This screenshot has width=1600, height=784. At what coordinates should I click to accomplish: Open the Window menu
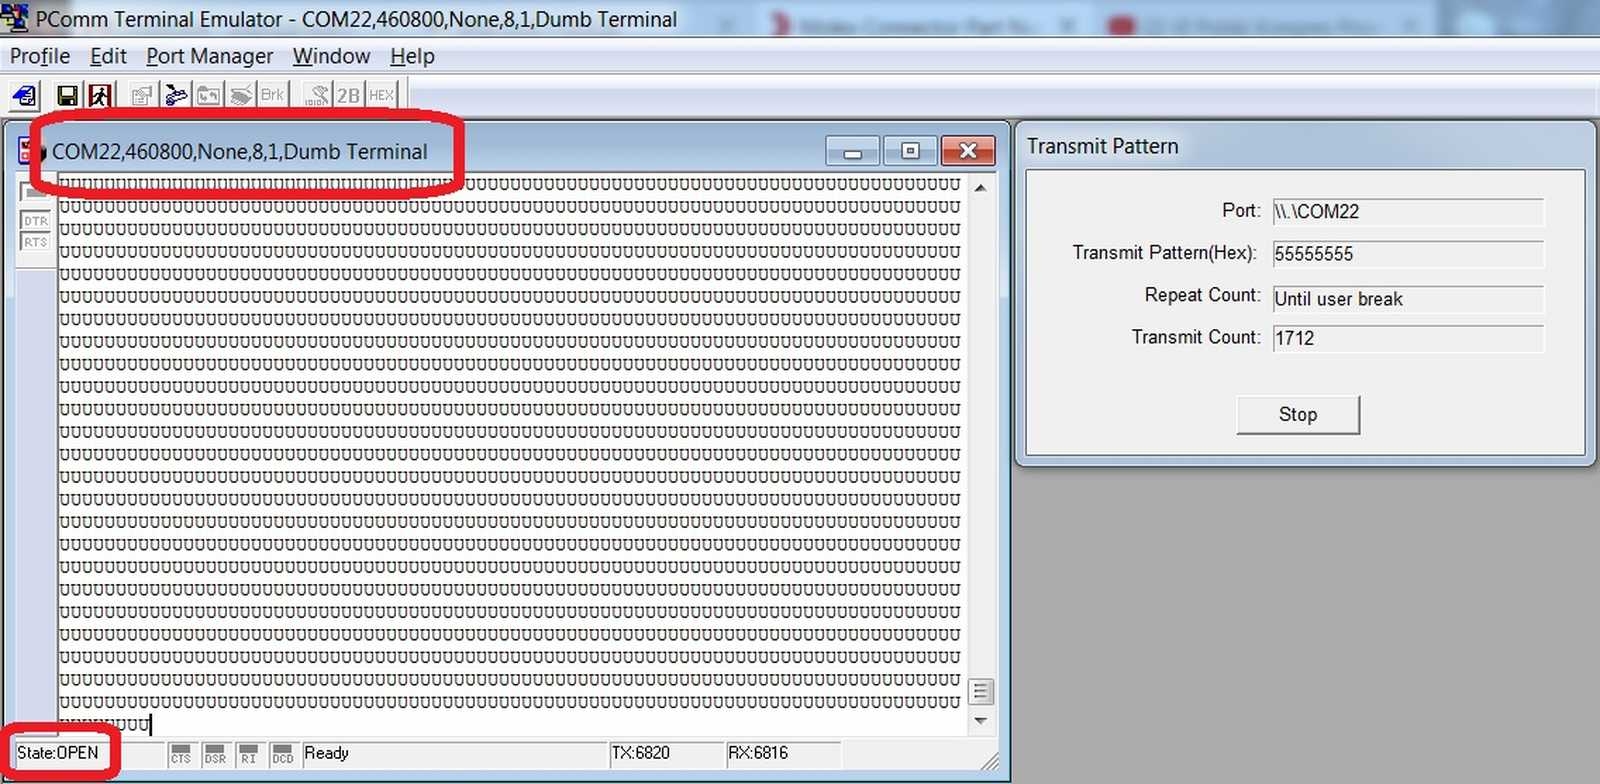pos(331,56)
